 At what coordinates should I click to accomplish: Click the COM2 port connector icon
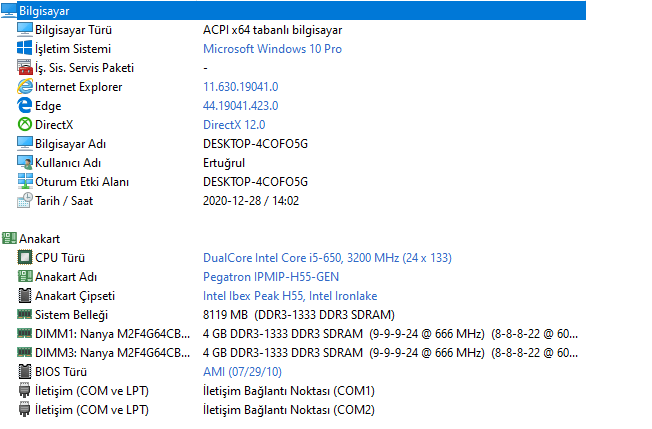[x=25, y=409]
